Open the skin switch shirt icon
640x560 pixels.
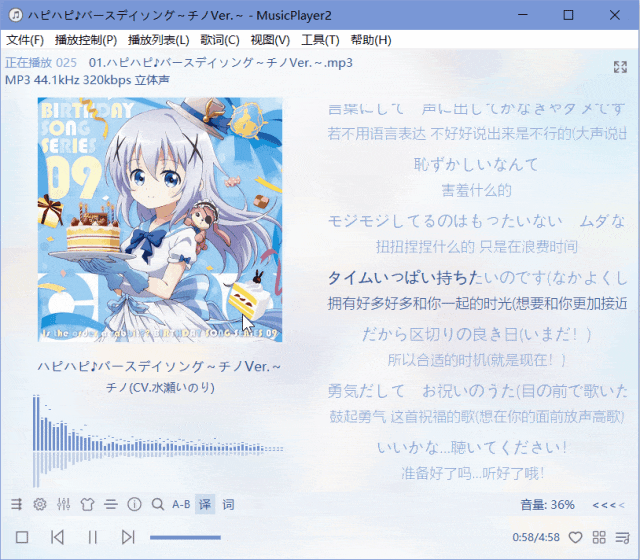click(x=87, y=504)
